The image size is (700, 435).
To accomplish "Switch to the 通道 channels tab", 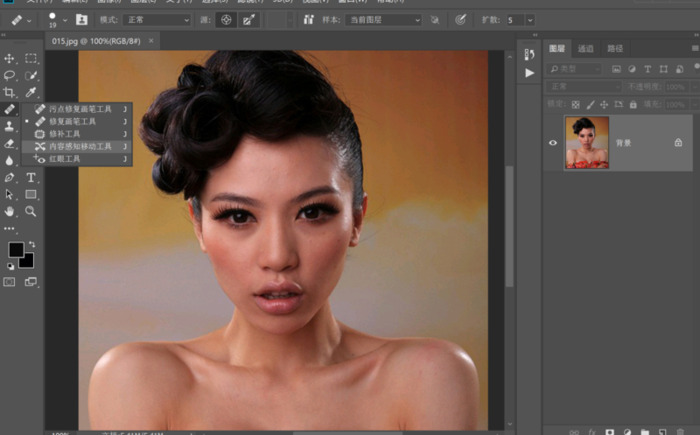I will [586, 48].
